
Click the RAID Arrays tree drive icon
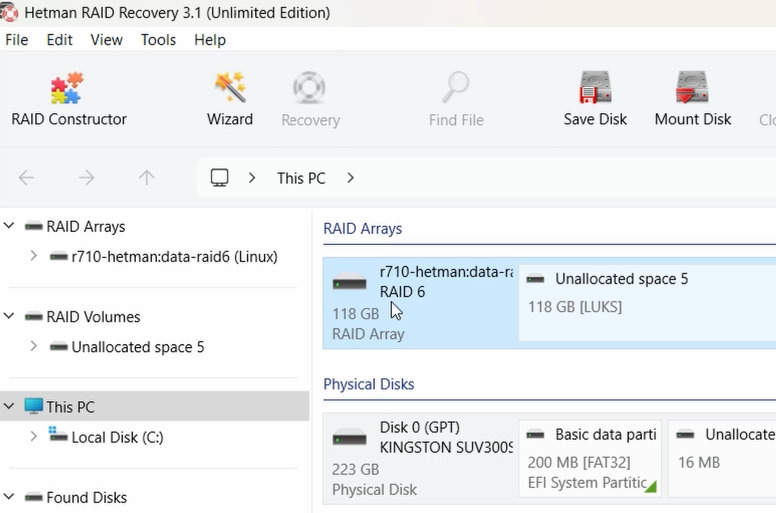34,227
